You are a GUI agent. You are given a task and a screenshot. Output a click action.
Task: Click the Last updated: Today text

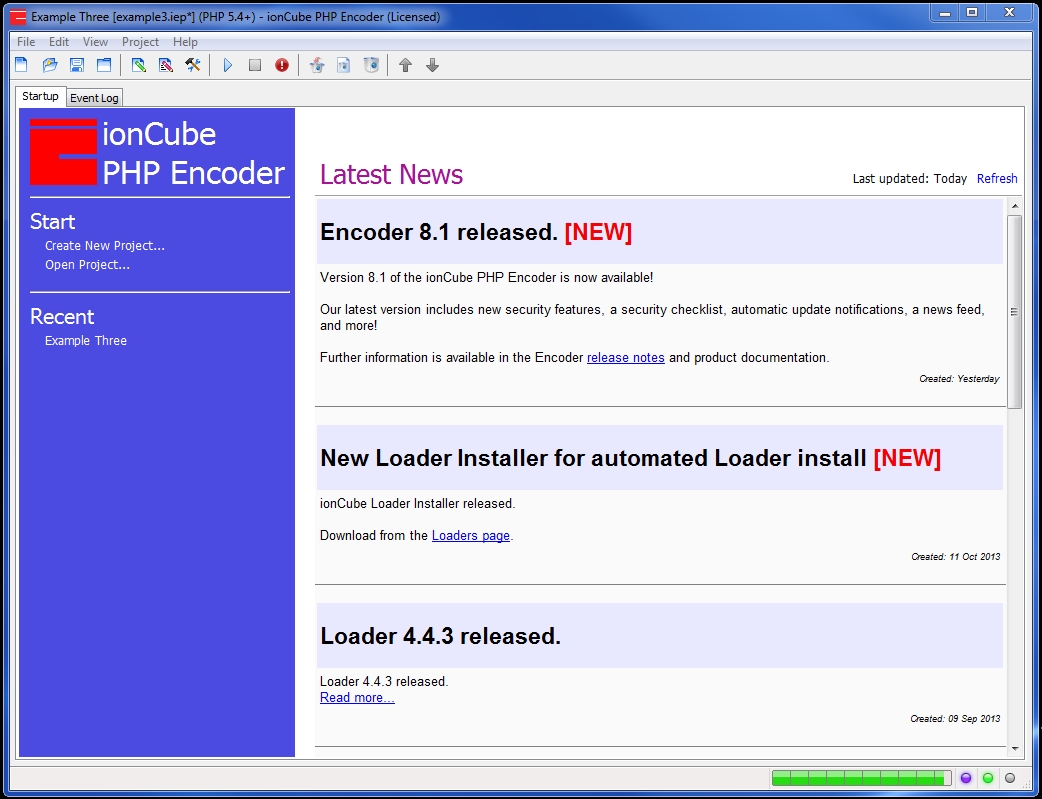tap(910, 179)
